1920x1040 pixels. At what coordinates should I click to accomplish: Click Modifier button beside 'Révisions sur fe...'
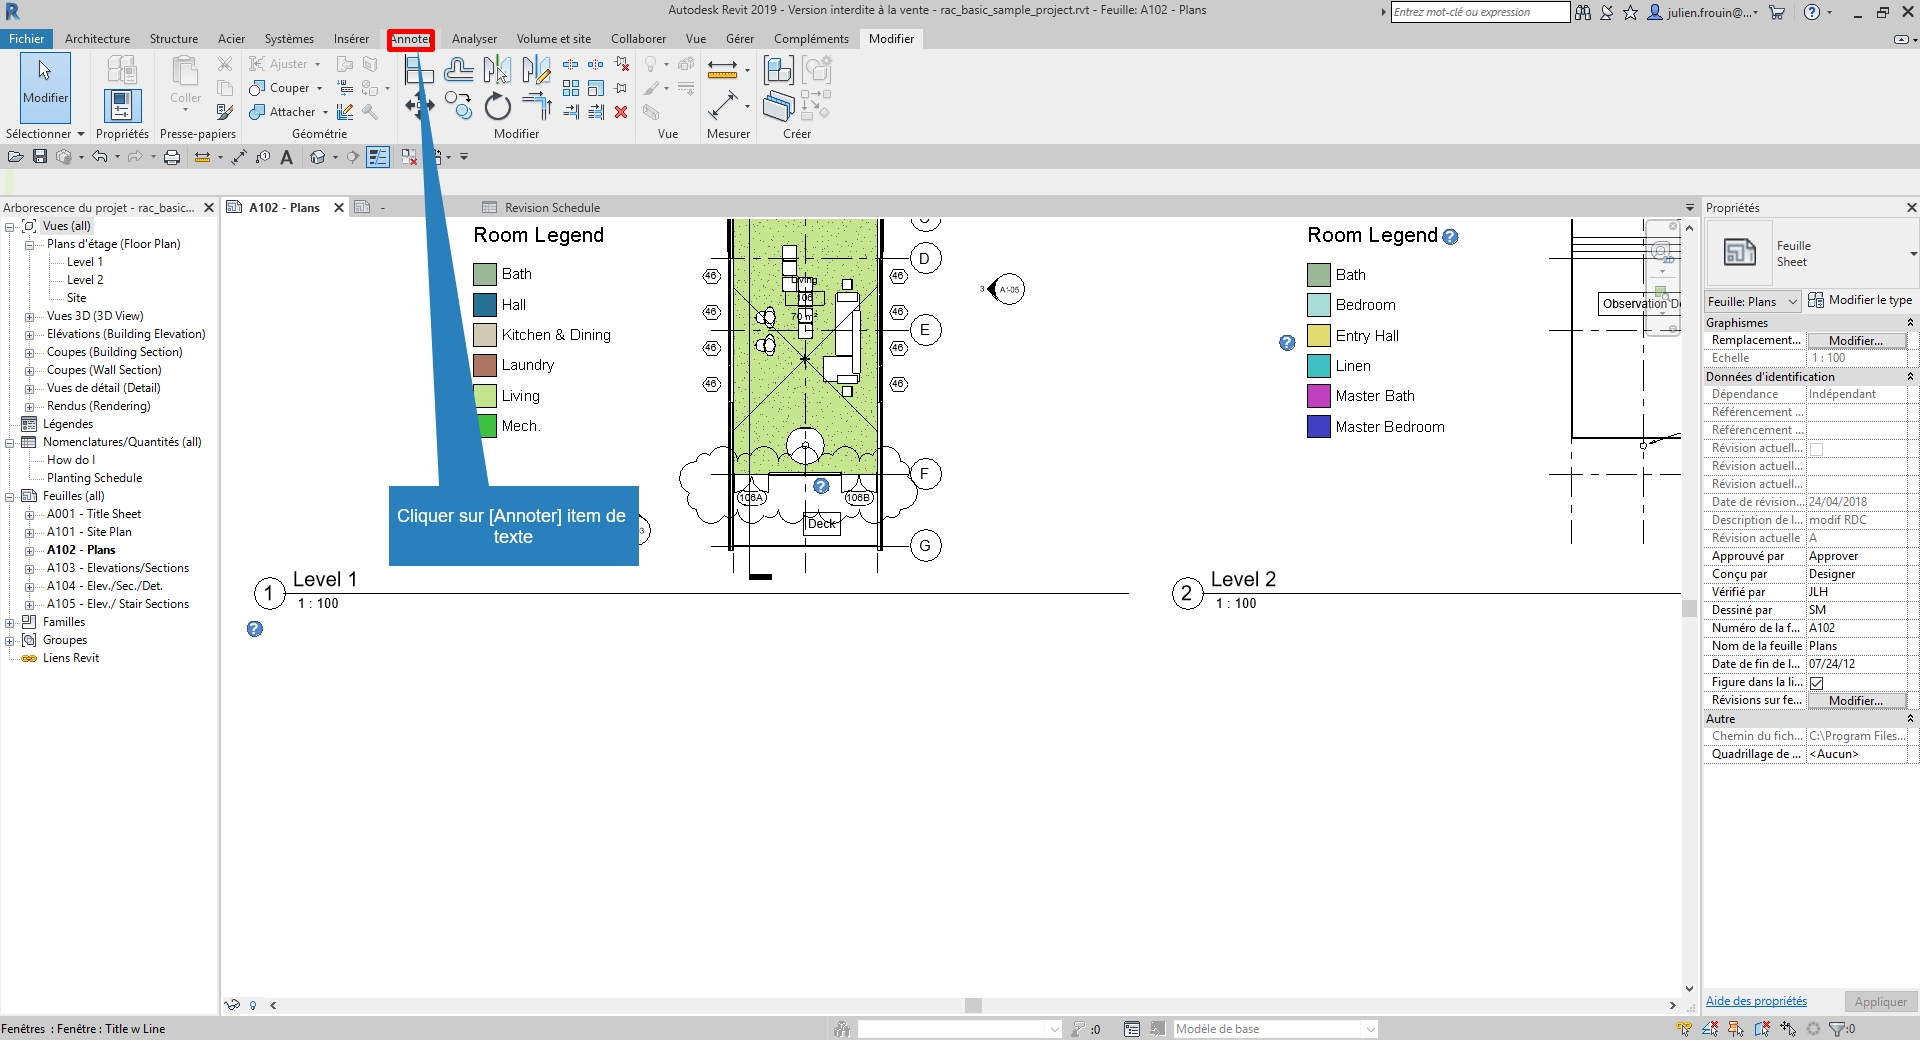point(1855,701)
